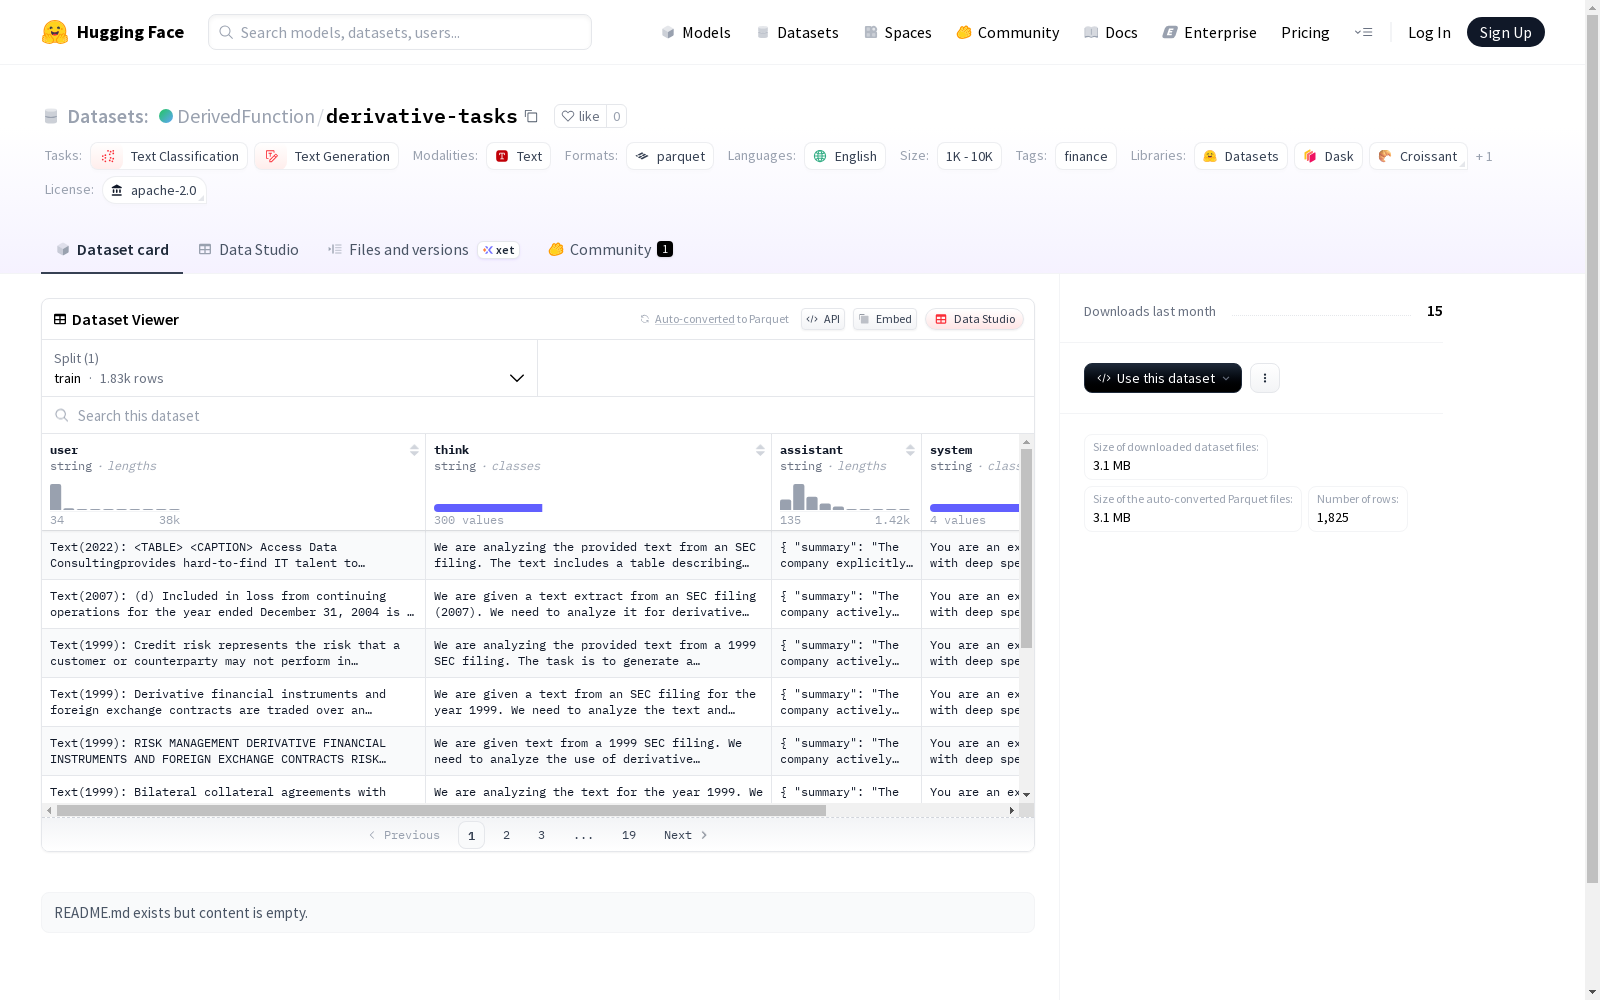Click the Croissant library icon
The height and width of the screenshot is (1000, 1600).
click(x=1385, y=156)
